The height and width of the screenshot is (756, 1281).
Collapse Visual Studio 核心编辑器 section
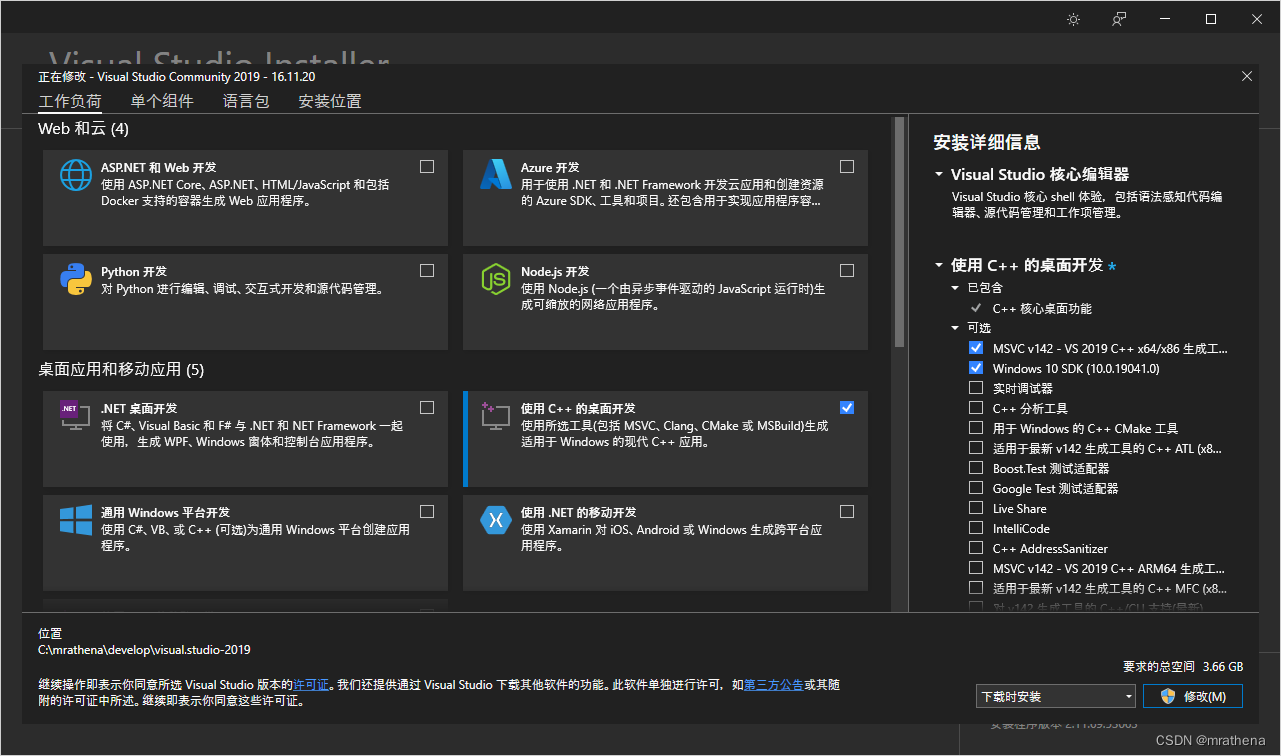pyautogui.click(x=939, y=174)
